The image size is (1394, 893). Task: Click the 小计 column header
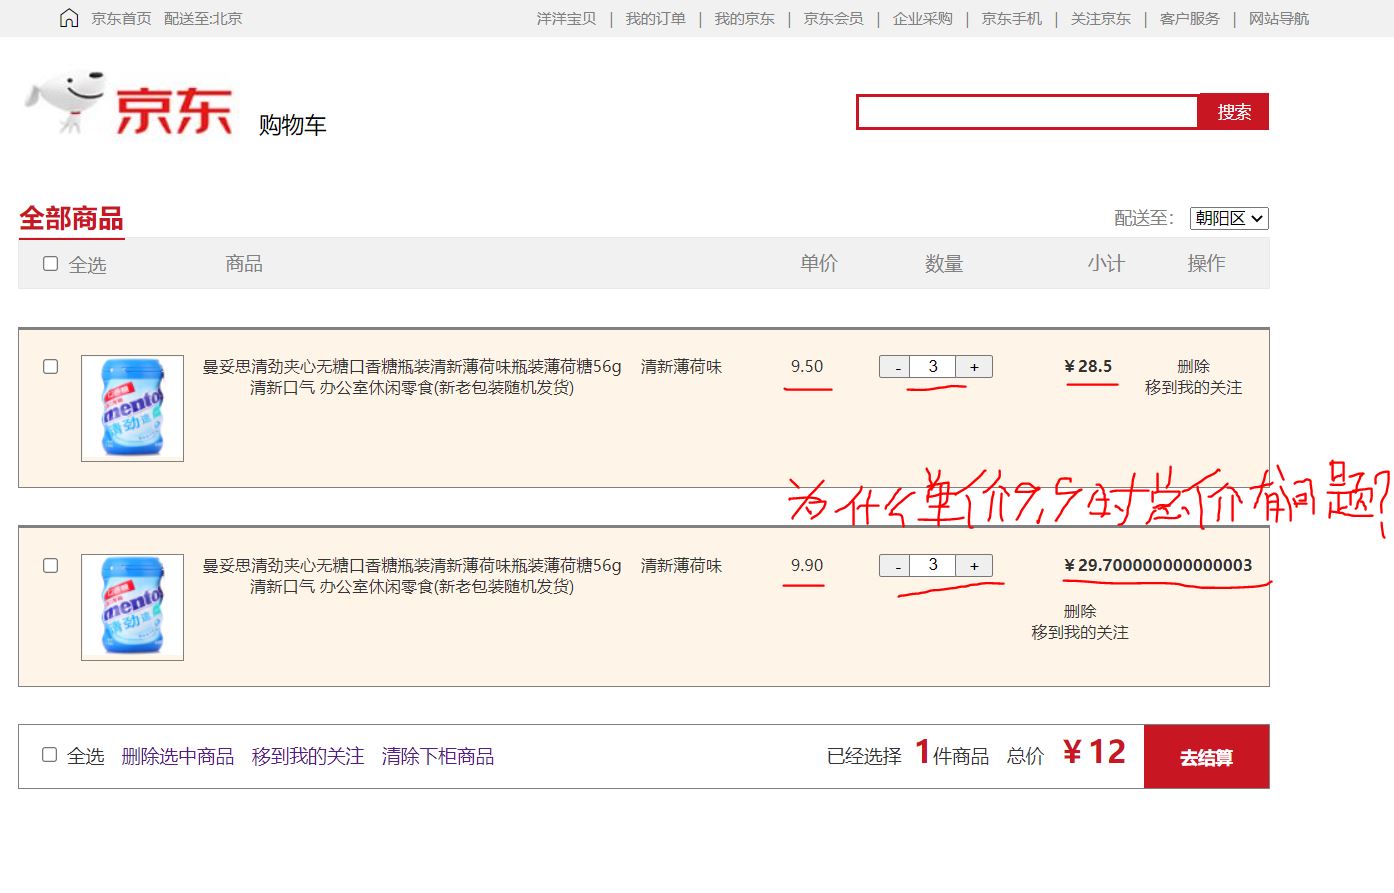coord(1106,263)
